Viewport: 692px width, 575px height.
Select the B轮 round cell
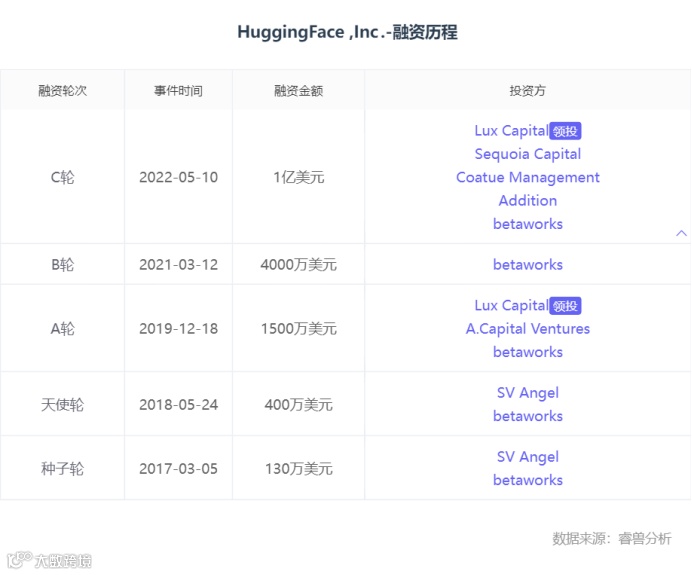pyautogui.click(x=62, y=265)
